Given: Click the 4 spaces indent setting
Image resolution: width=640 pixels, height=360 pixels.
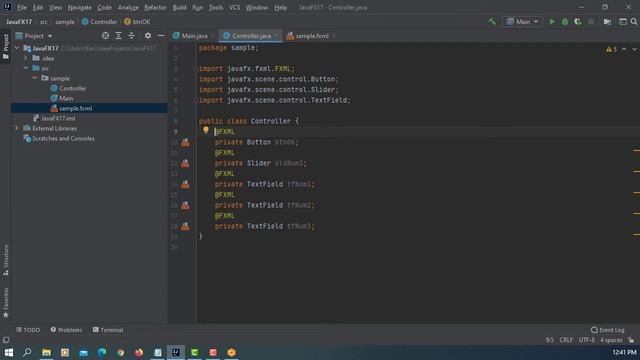Looking at the screenshot, I should 611,340.
